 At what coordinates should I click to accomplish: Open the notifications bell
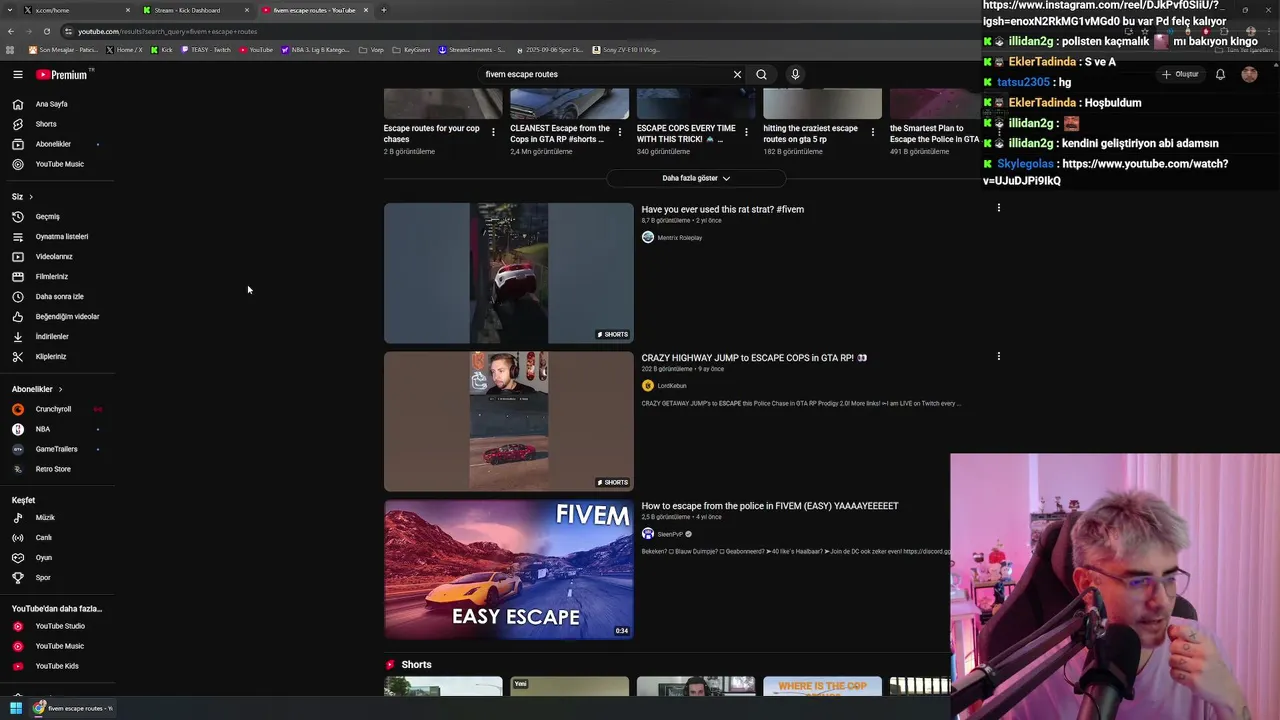1220,74
